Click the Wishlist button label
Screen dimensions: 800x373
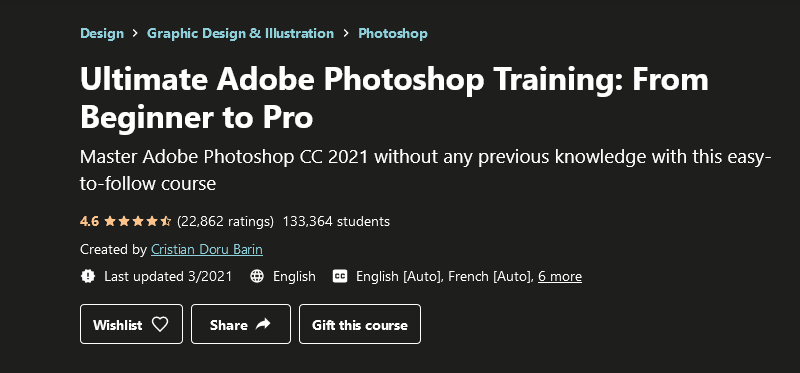(x=117, y=325)
